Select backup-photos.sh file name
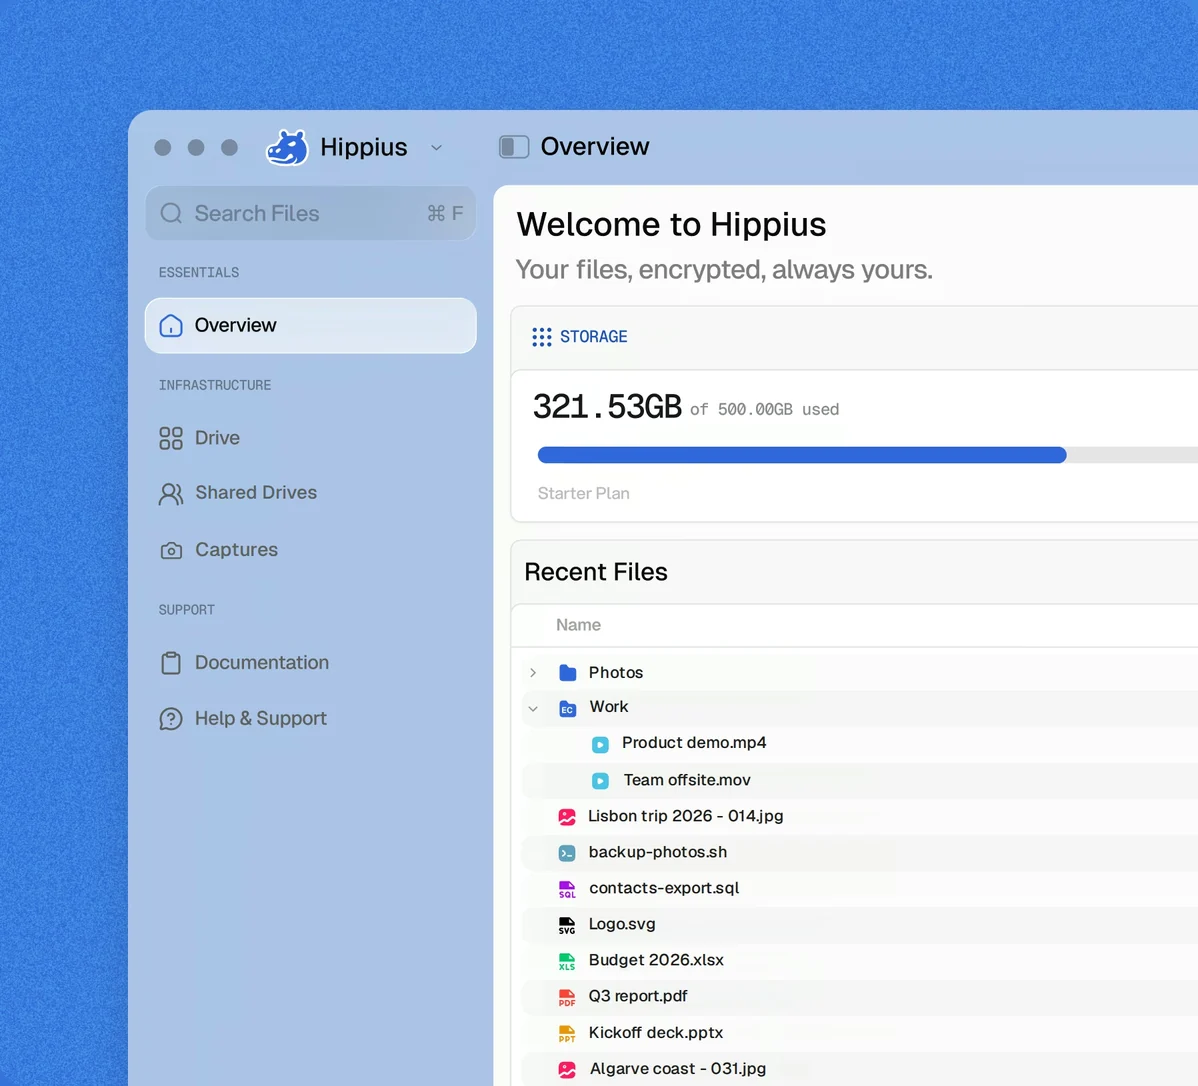 pyautogui.click(x=658, y=852)
